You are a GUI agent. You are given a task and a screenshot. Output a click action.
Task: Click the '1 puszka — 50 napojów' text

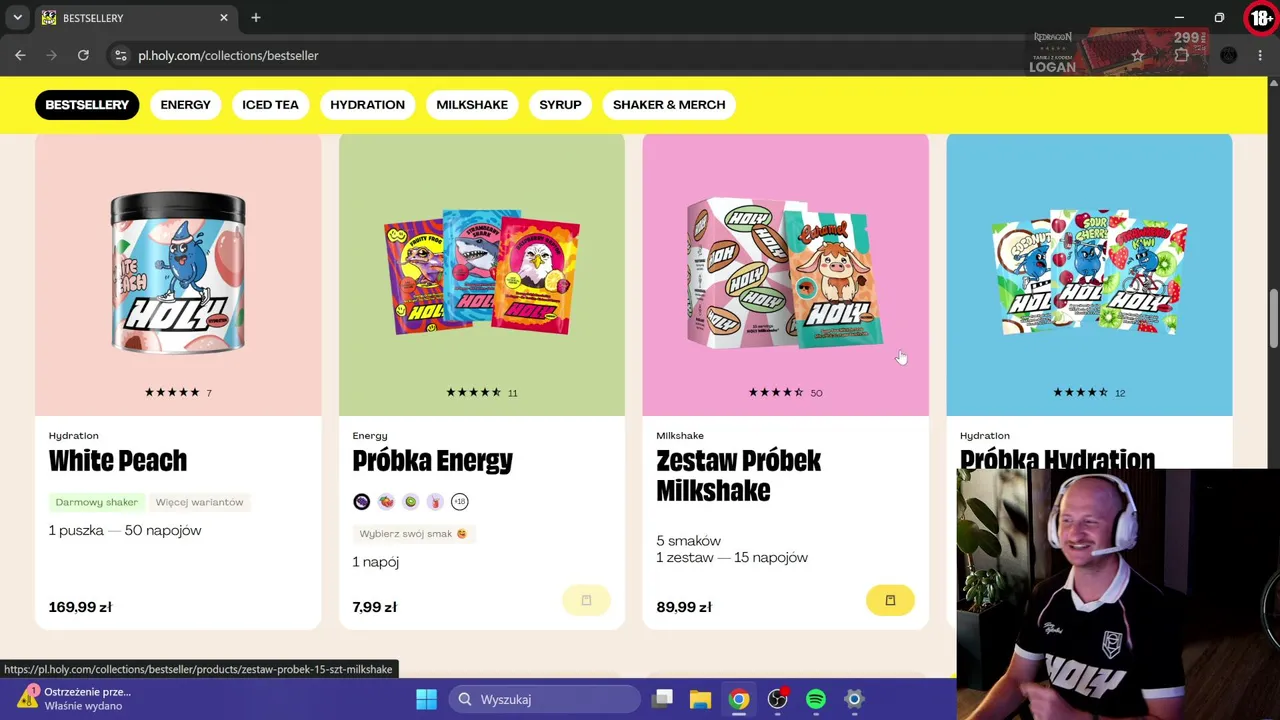[x=125, y=531]
